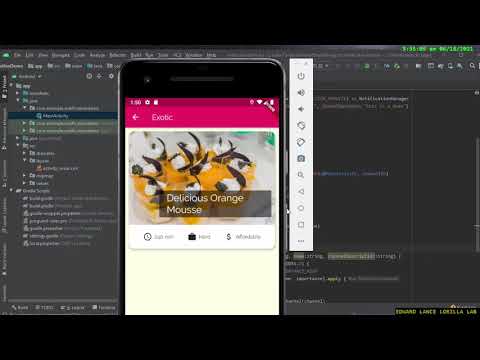Open the View menu
This screenshot has width=480, height=360.
pos(43,55)
